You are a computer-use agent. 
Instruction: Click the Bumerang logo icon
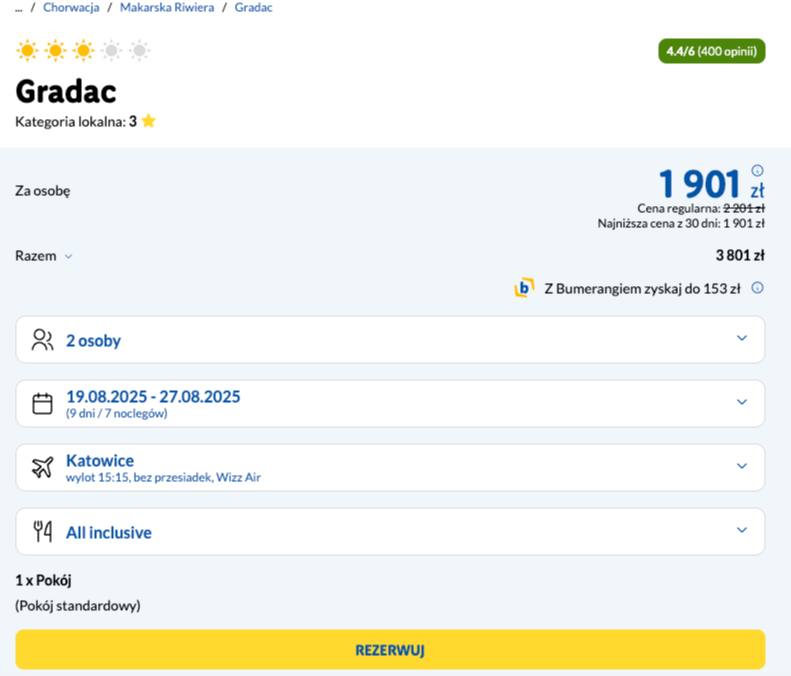[524, 288]
